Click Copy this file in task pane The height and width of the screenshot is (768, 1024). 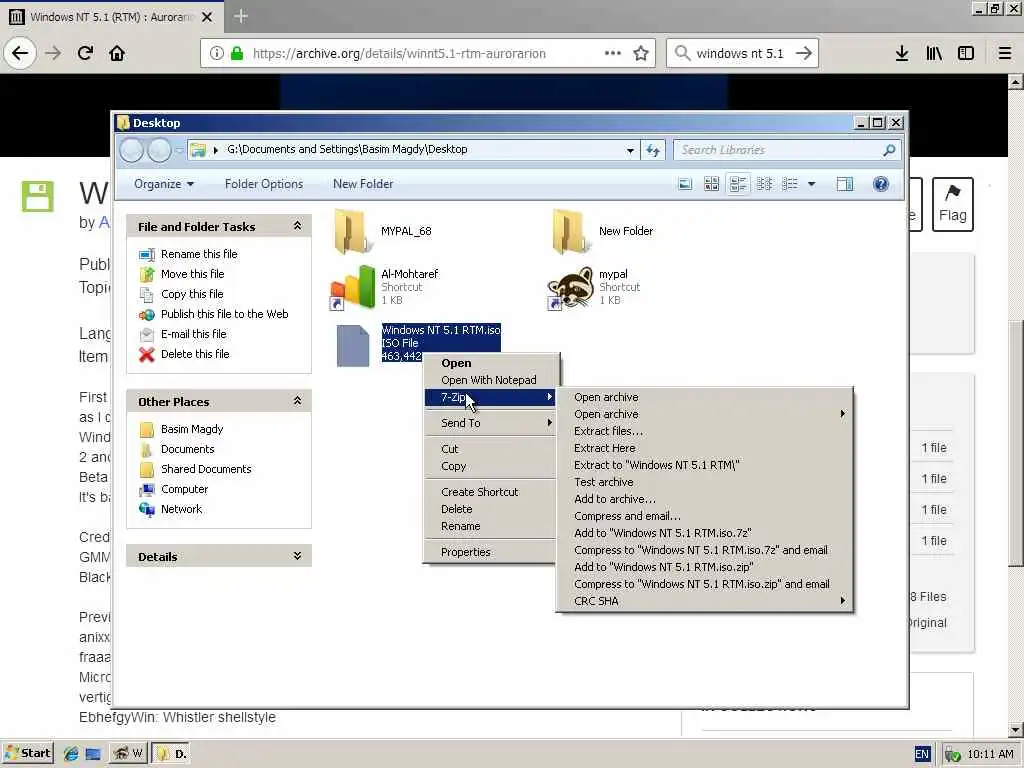[x=192, y=295]
